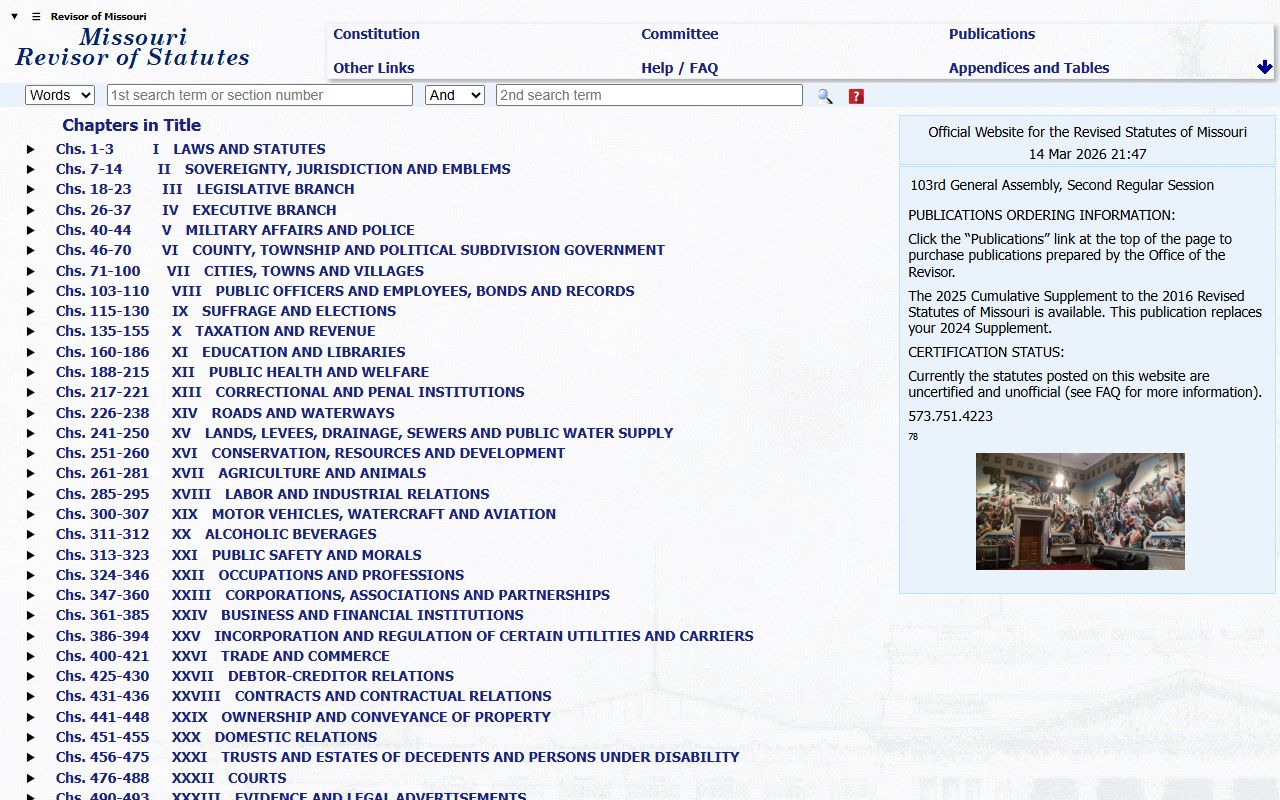Screen dimensions: 1280x800
Task: Expand Title VI County Township arrow
Action: pyautogui.click(x=31, y=250)
